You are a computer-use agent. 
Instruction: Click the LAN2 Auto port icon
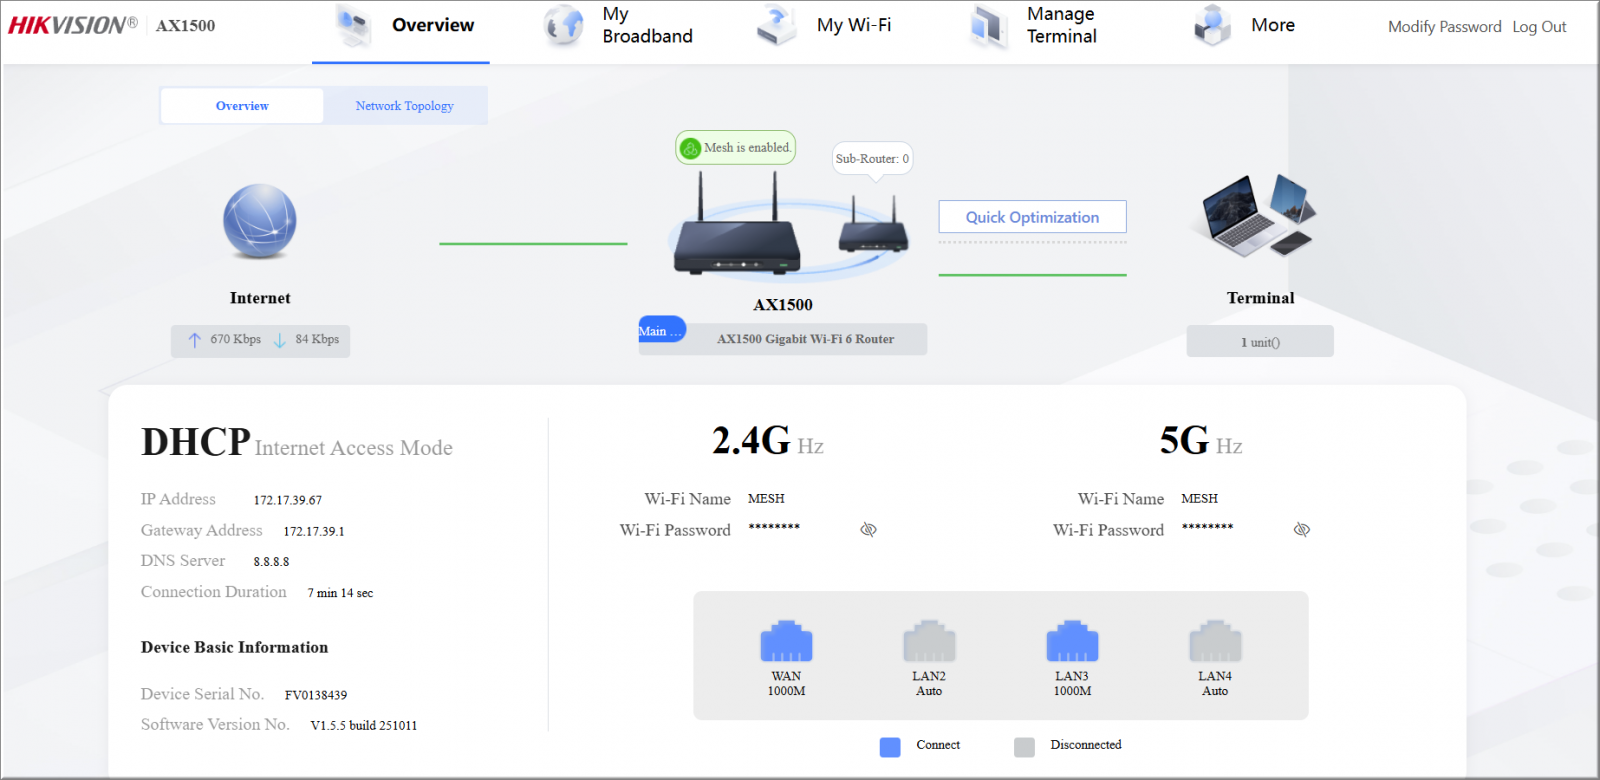[x=929, y=642]
